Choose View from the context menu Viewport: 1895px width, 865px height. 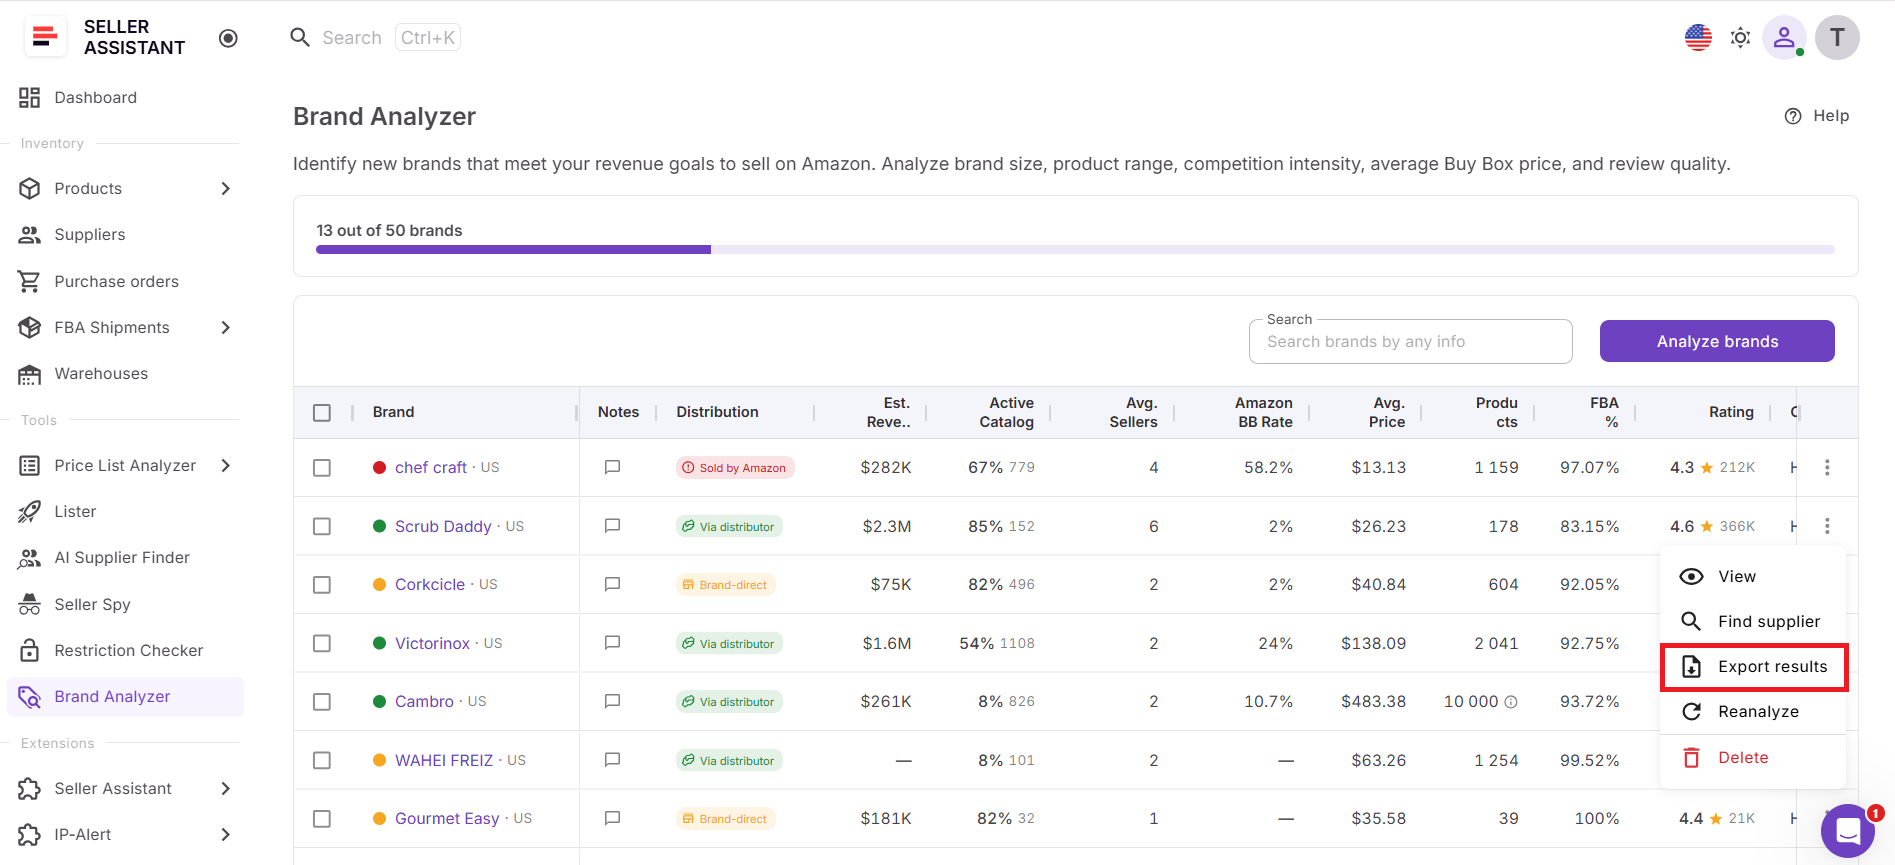[x=1753, y=576]
